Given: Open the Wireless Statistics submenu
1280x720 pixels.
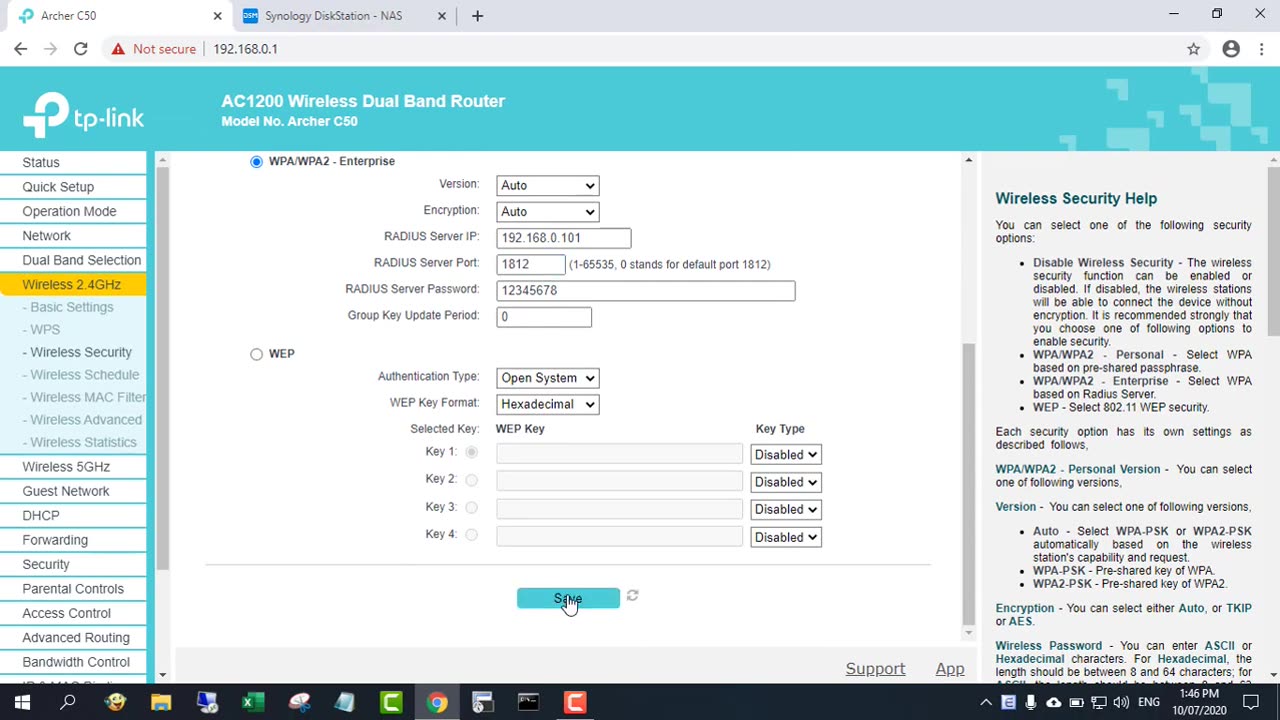Looking at the screenshot, I should (x=80, y=442).
